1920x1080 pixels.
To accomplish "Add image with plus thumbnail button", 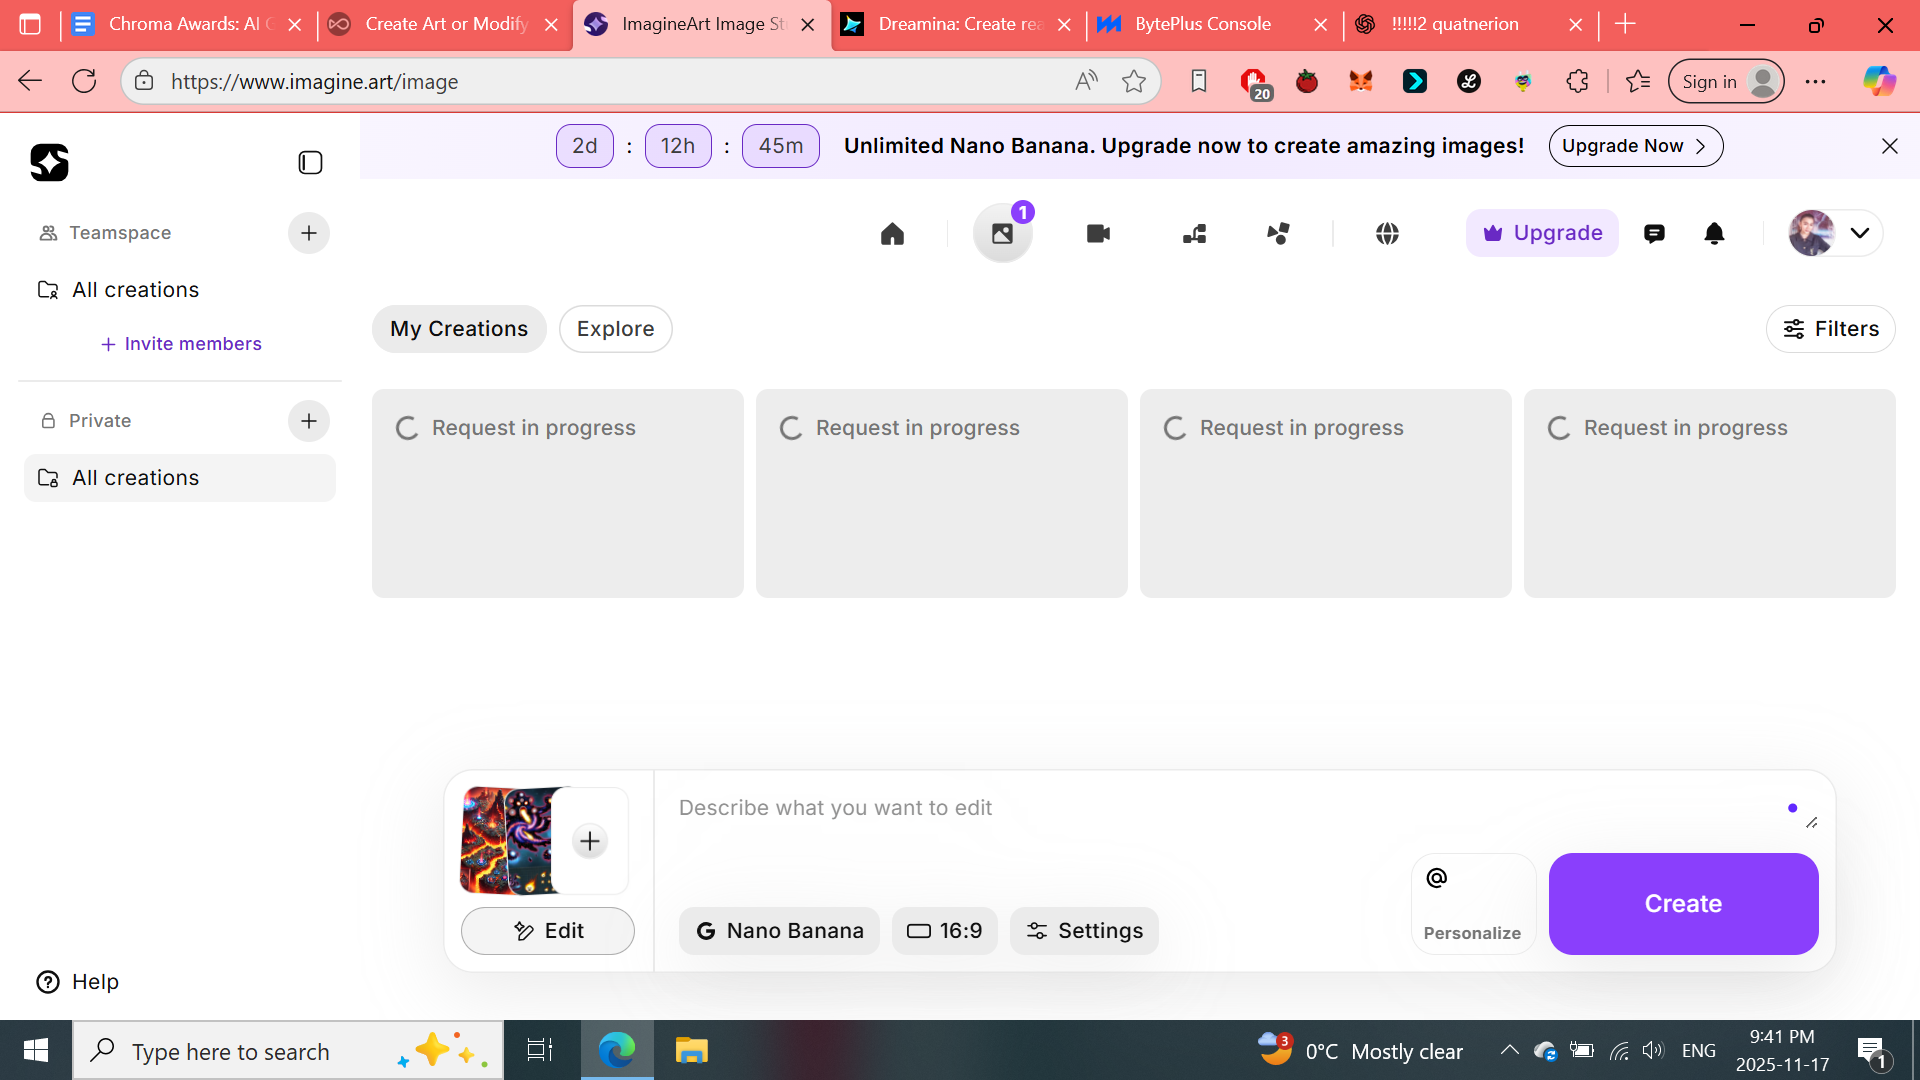I will point(590,841).
